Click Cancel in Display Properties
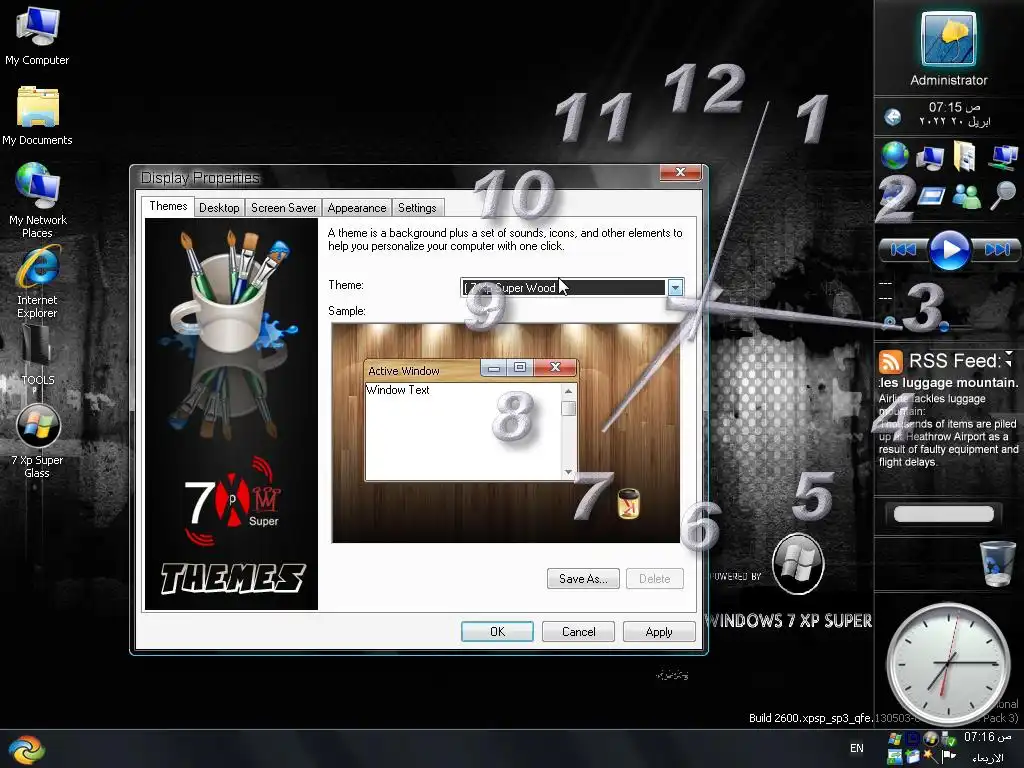The image size is (1024, 768). click(x=578, y=632)
